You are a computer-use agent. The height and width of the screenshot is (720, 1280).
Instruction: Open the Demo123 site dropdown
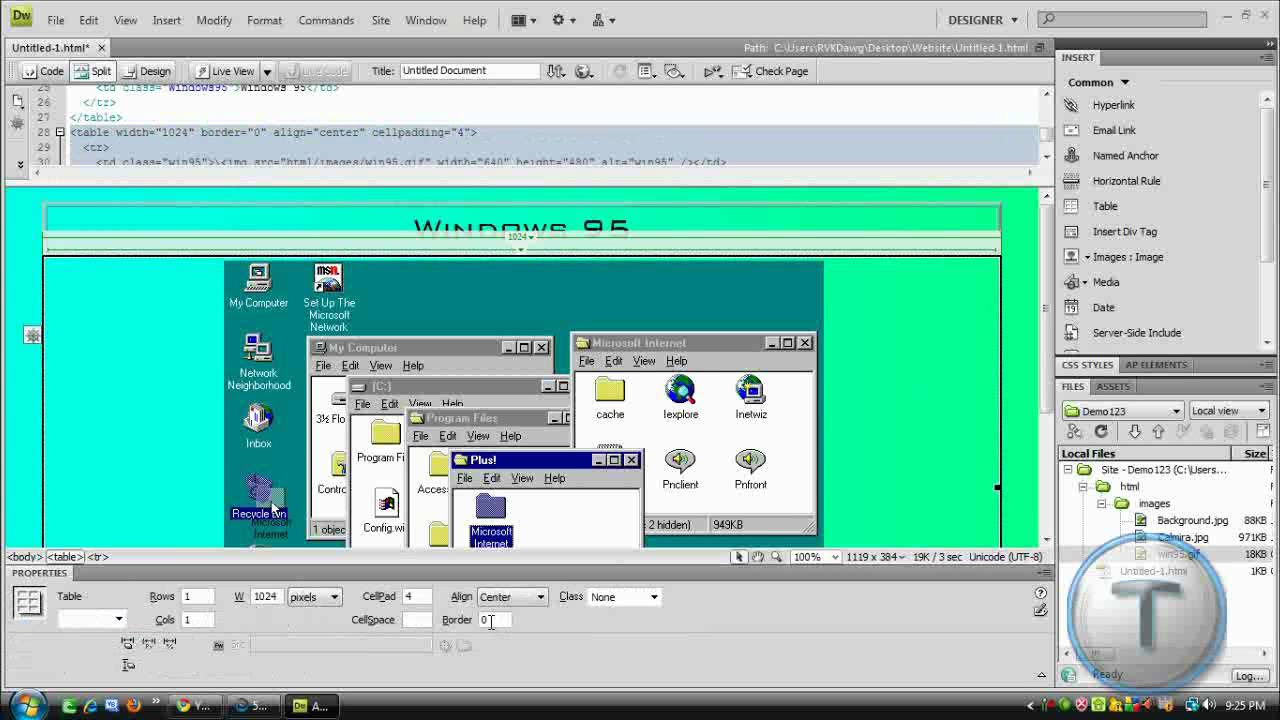click(x=1123, y=411)
